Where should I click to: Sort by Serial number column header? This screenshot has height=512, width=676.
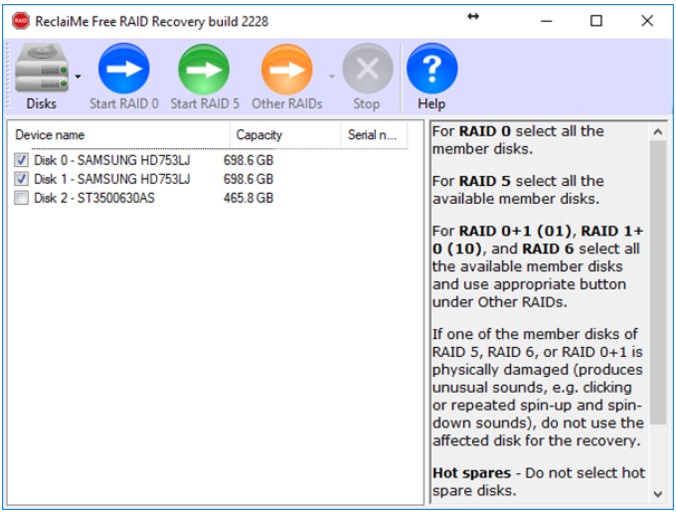click(x=374, y=135)
